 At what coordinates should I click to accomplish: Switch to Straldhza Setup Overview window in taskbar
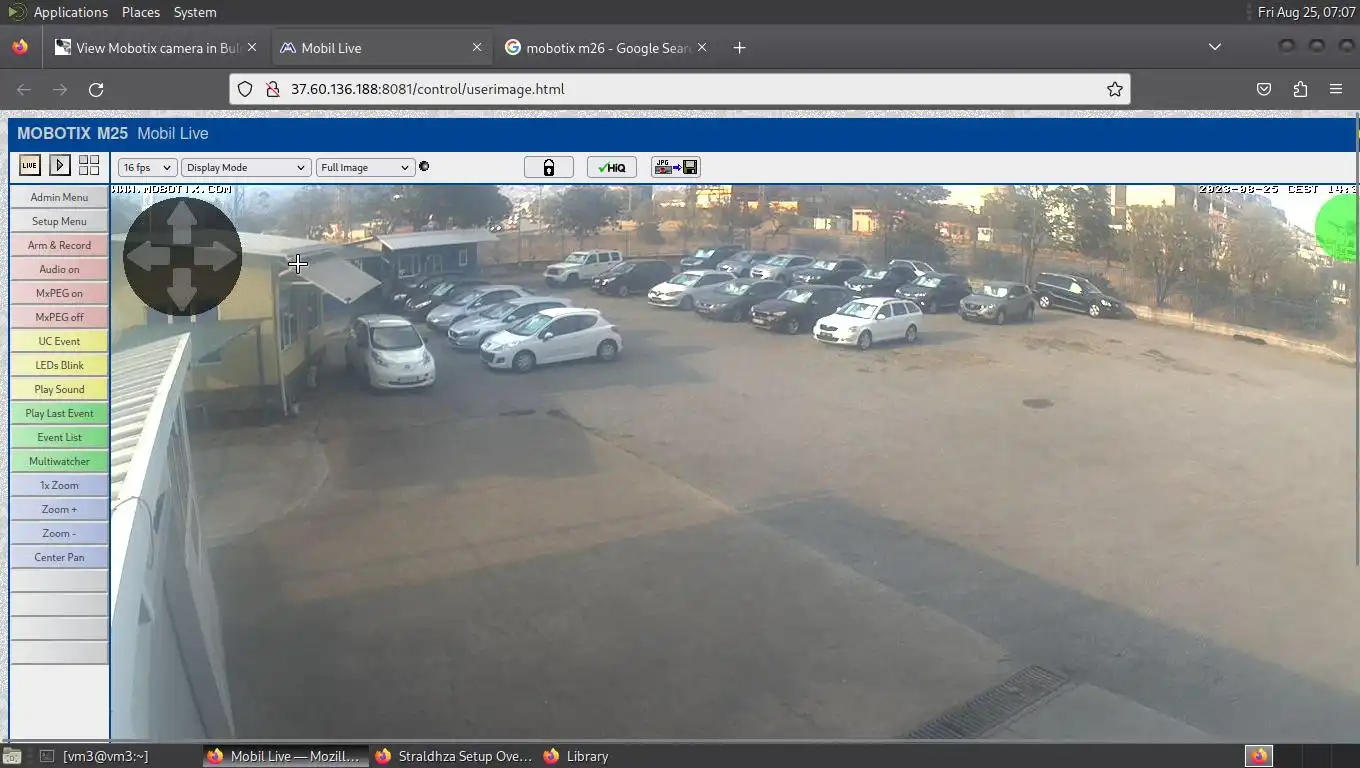pyautogui.click(x=455, y=756)
